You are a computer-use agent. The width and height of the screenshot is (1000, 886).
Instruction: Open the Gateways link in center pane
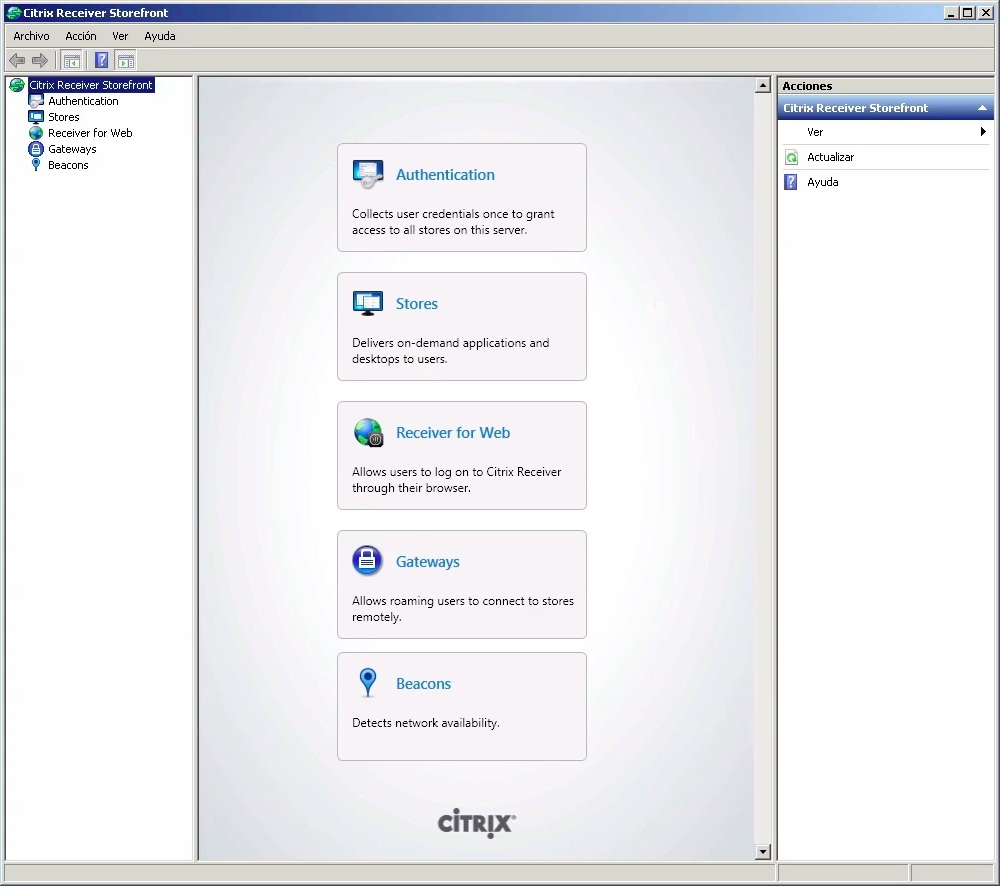pos(427,562)
